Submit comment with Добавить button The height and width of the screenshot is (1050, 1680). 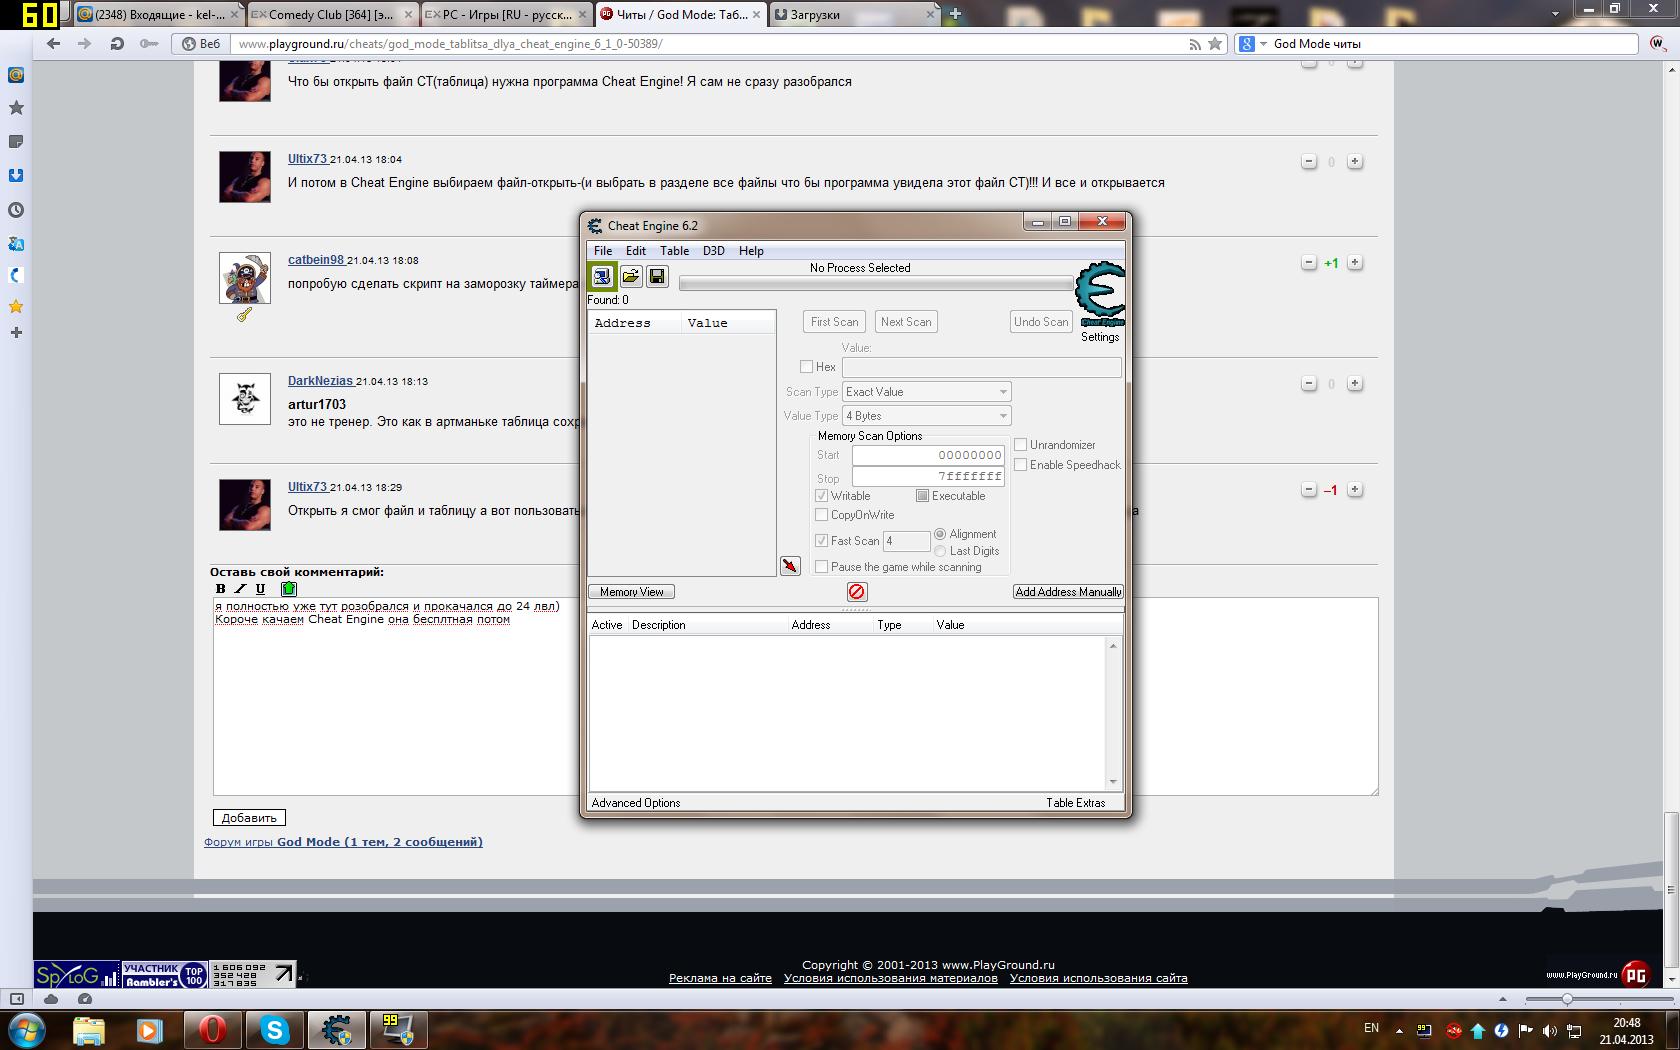tap(249, 818)
